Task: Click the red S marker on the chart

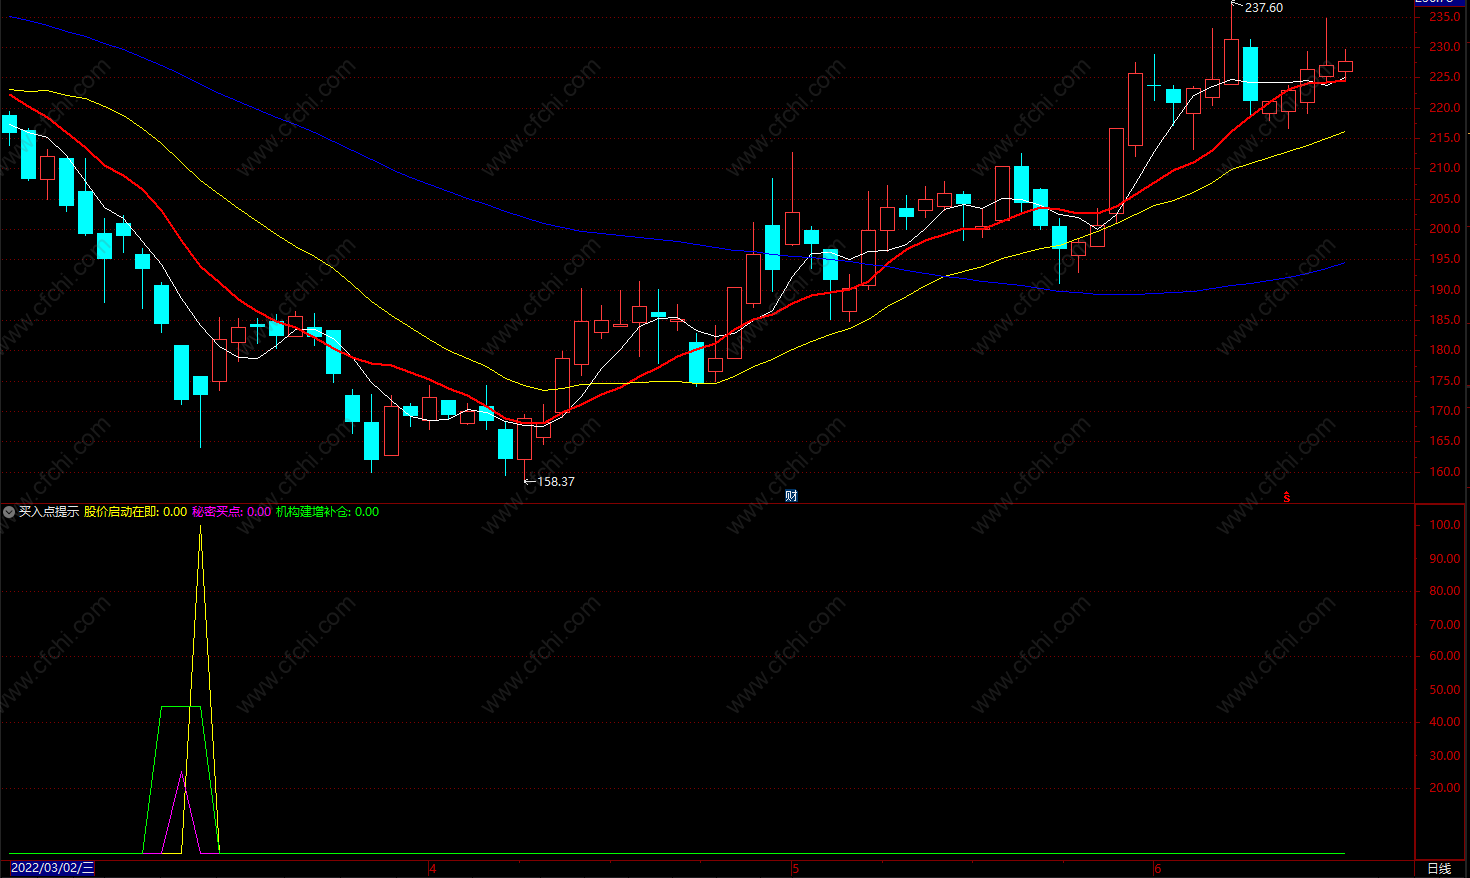Action: [x=1287, y=497]
